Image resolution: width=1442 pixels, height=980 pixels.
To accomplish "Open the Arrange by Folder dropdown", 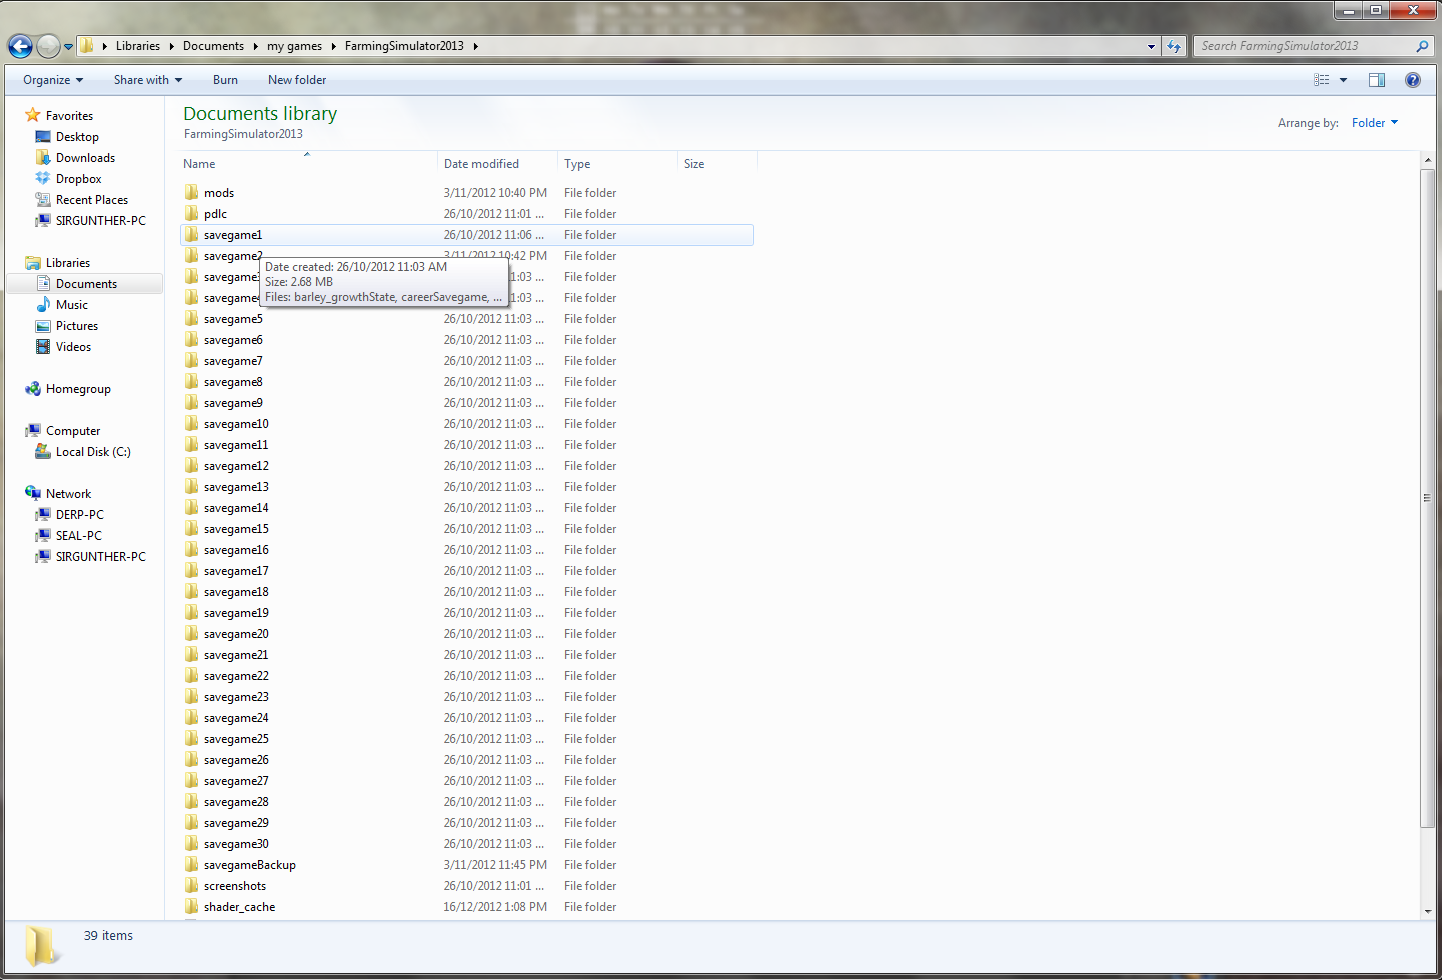I will click(1375, 123).
